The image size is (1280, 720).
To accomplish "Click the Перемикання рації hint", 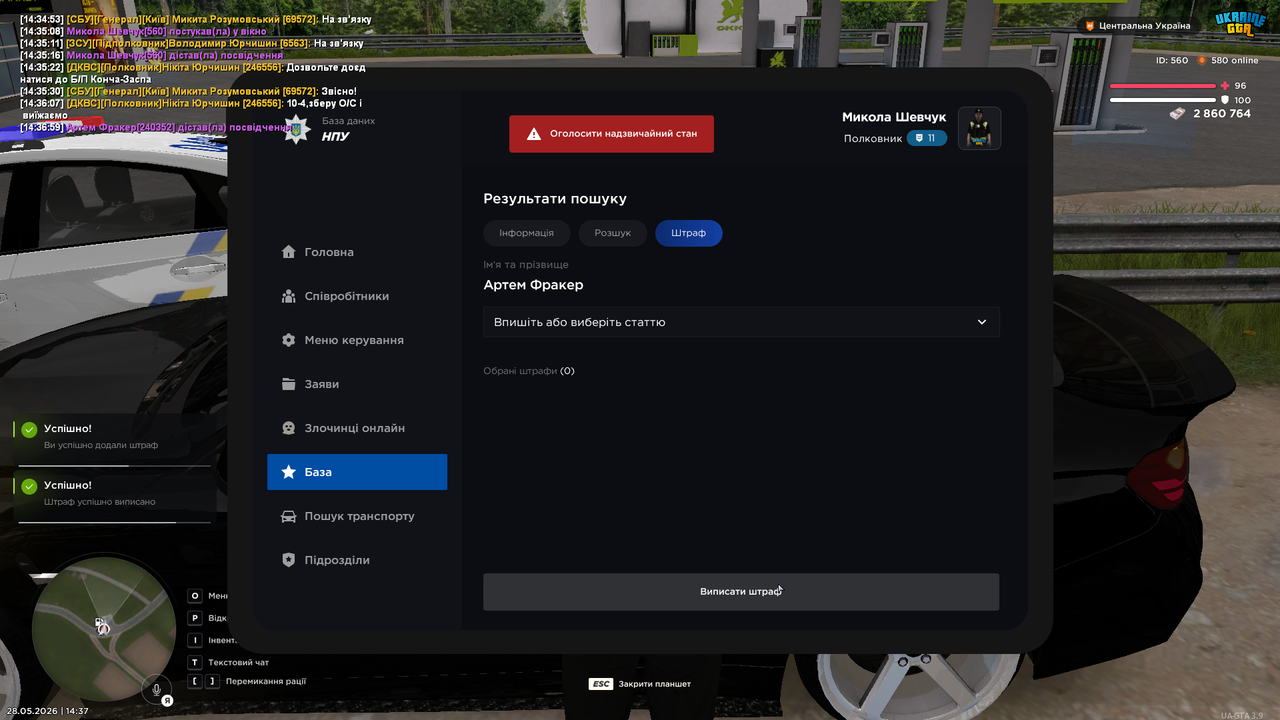I will 266,681.
